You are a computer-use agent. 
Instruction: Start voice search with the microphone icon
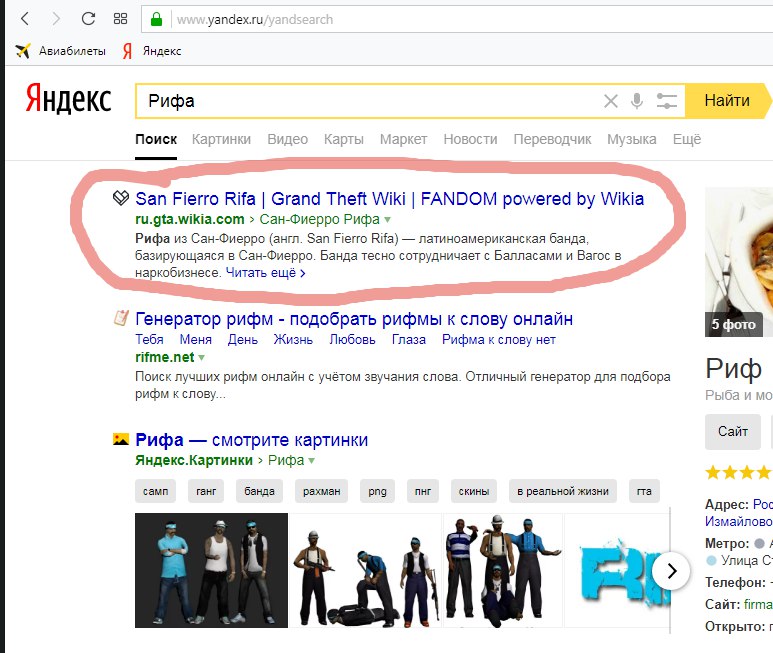(x=637, y=101)
